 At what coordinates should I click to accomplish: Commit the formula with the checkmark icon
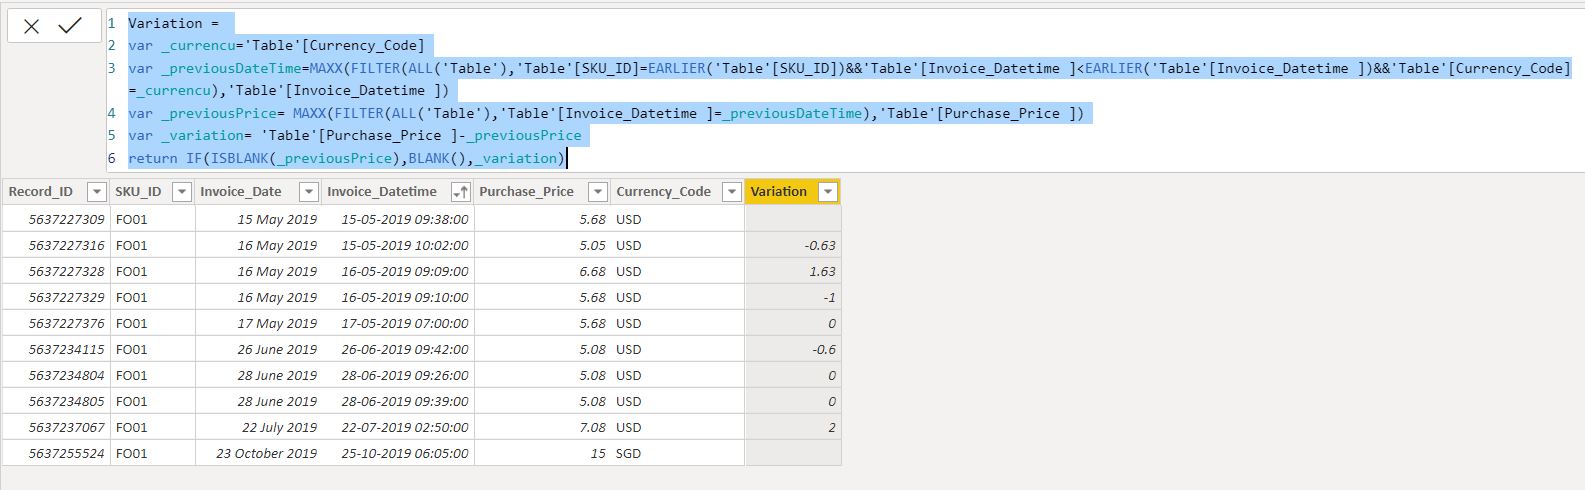point(70,26)
